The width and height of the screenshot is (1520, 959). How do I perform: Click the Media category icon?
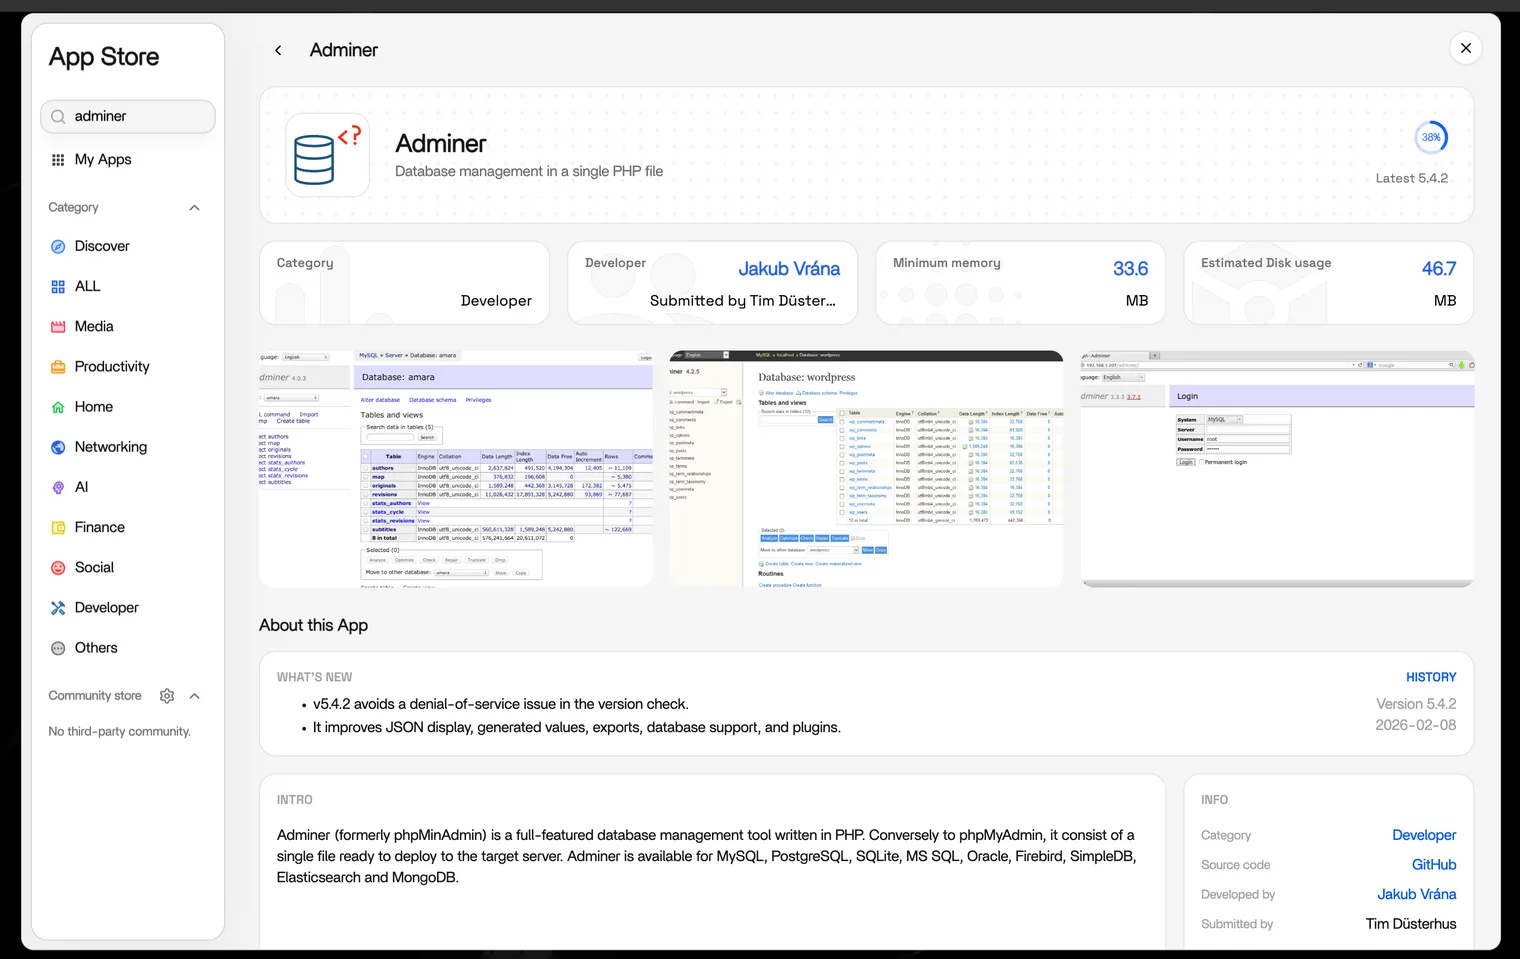click(x=58, y=327)
